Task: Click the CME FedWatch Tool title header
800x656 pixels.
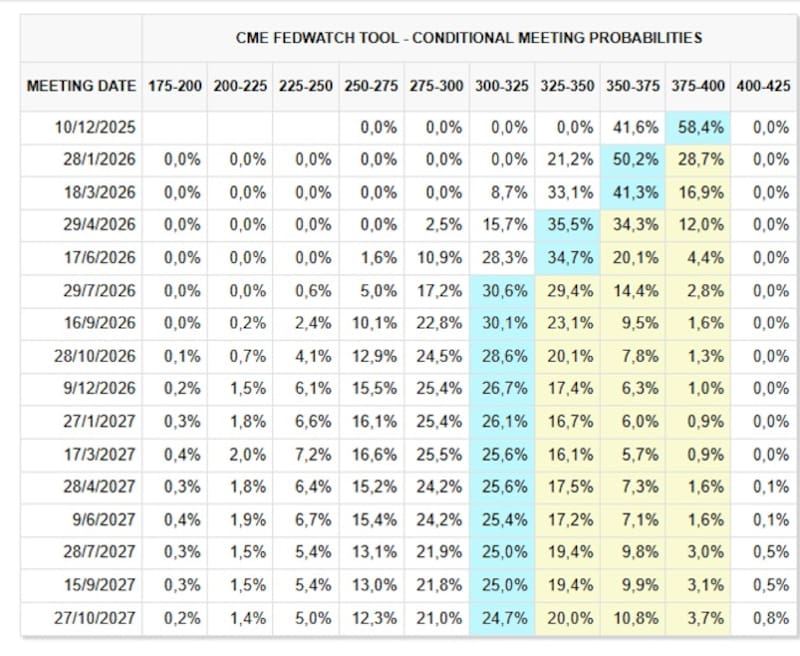Action: tap(468, 38)
